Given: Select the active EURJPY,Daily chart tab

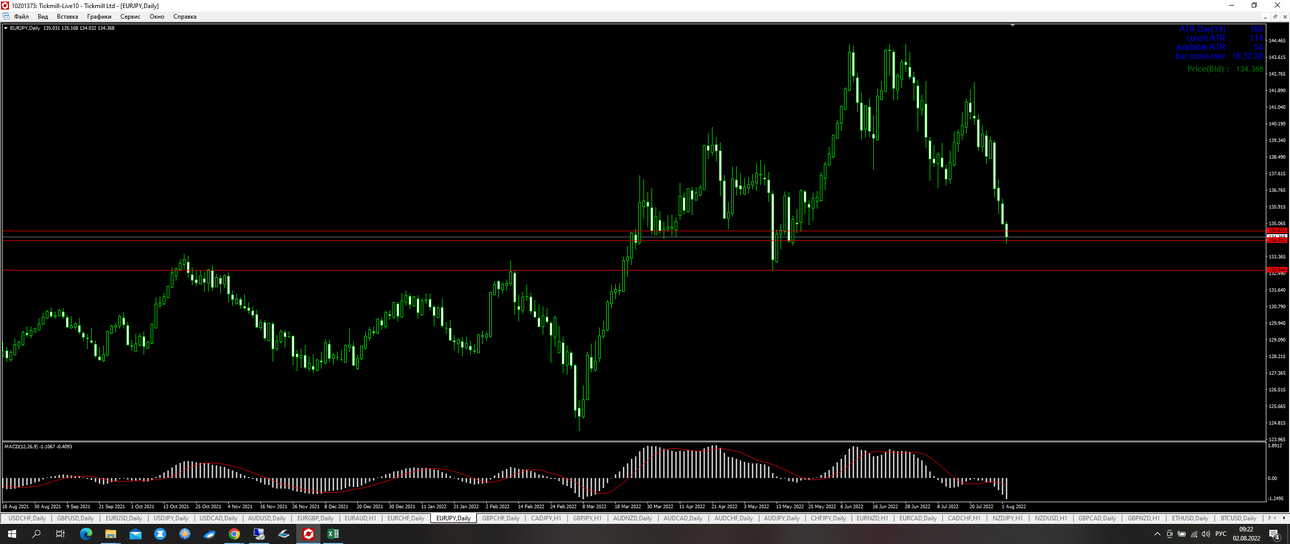Looking at the screenshot, I should click(x=454, y=518).
